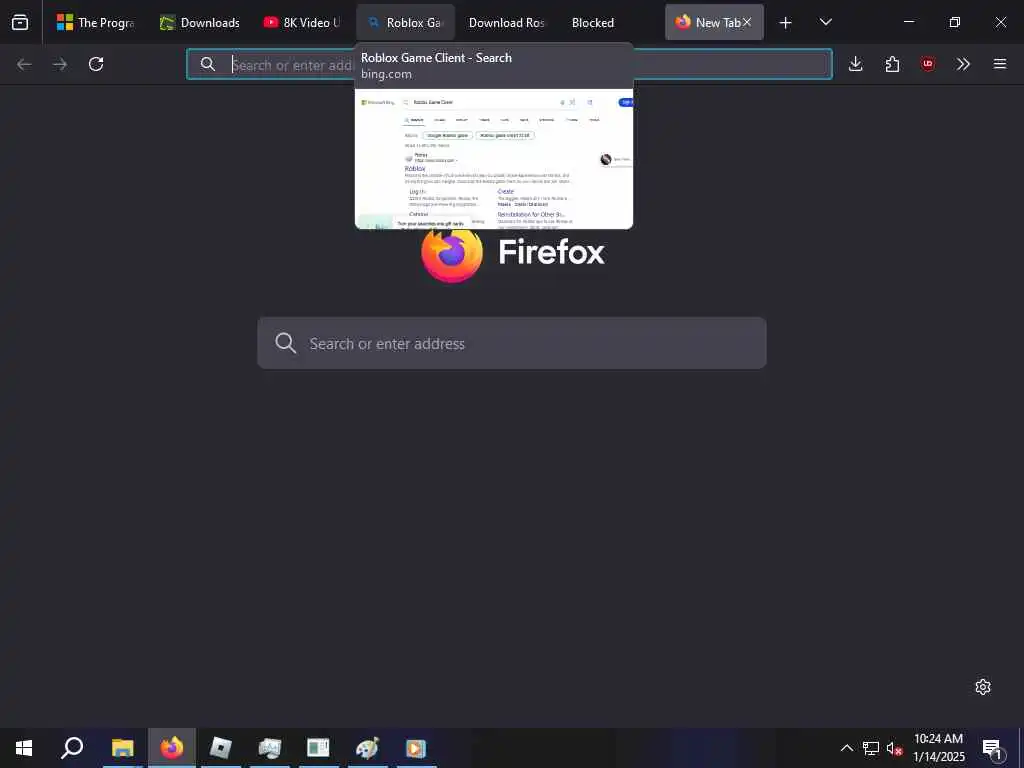
Task: Reload the current page
Action: 96,64
